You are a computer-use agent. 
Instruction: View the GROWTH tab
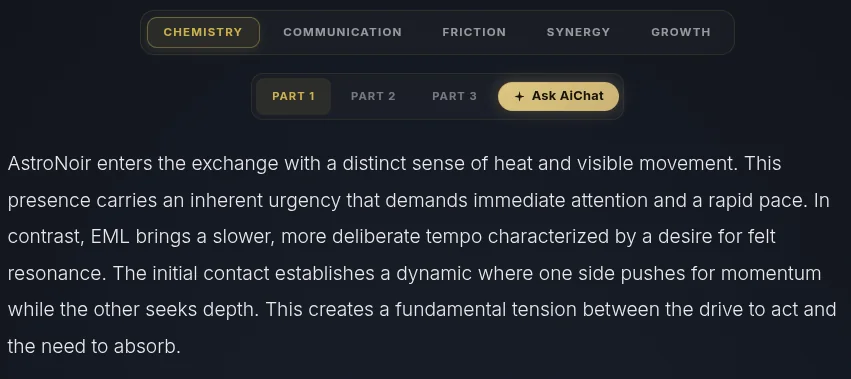[681, 33]
